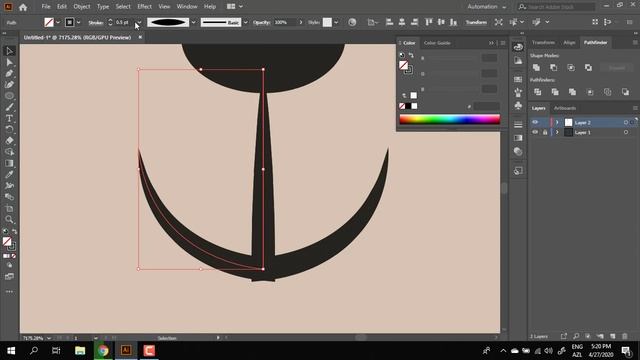Select the Eraser tool
The image size is (640, 360).
coord(9,140)
